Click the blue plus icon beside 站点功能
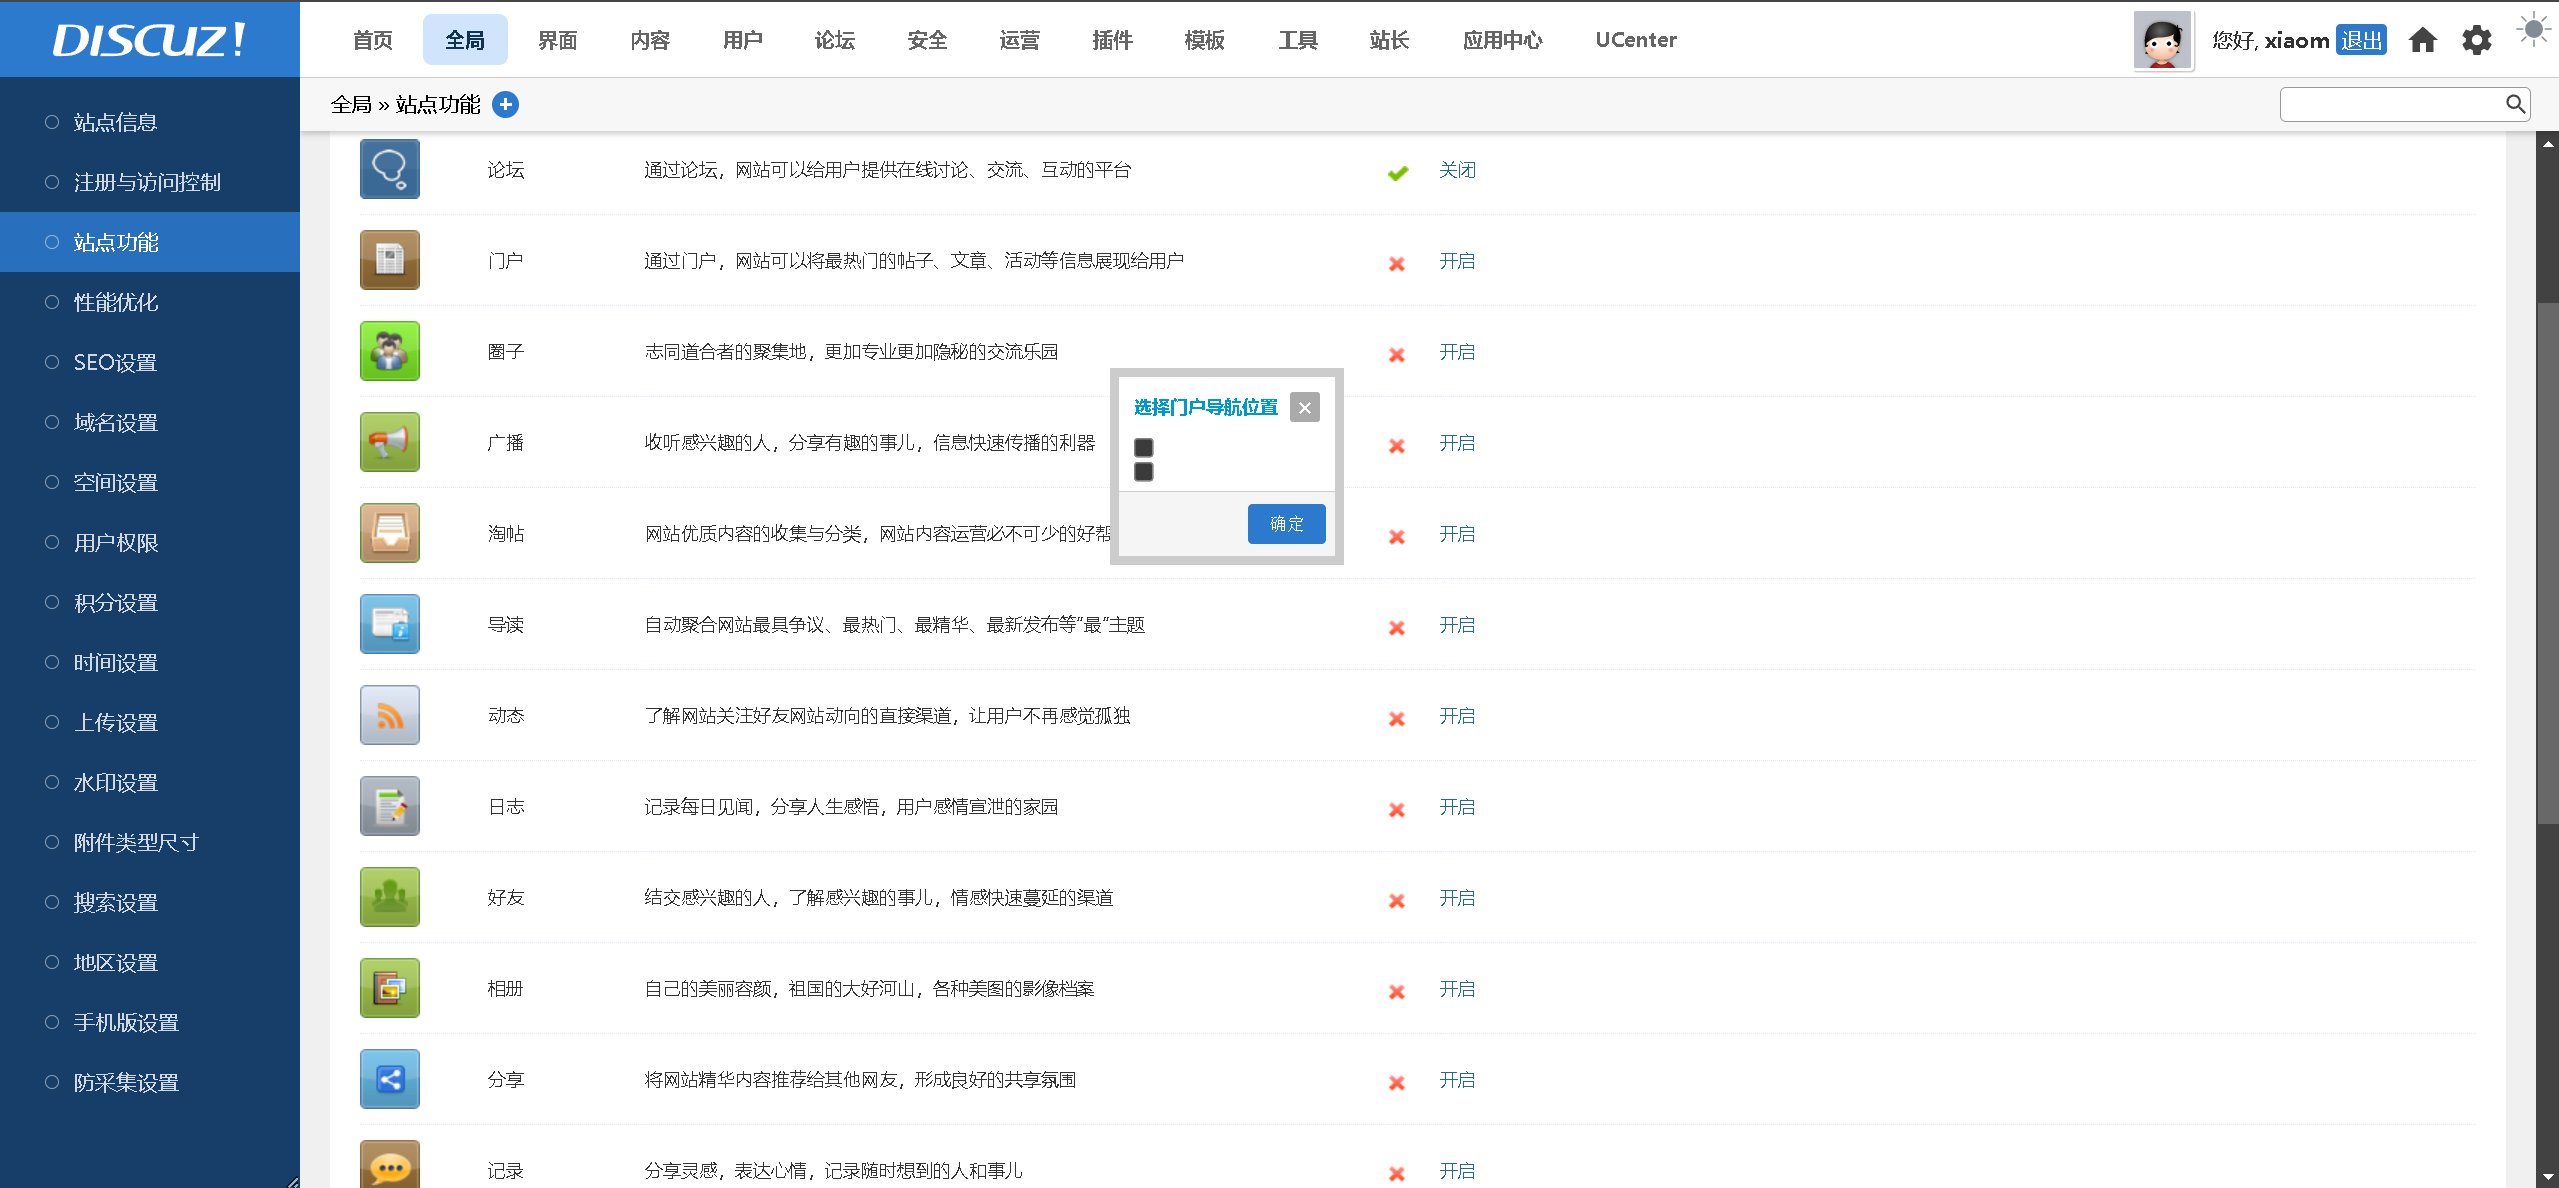This screenshot has height=1188, width=2559. pyautogui.click(x=506, y=104)
